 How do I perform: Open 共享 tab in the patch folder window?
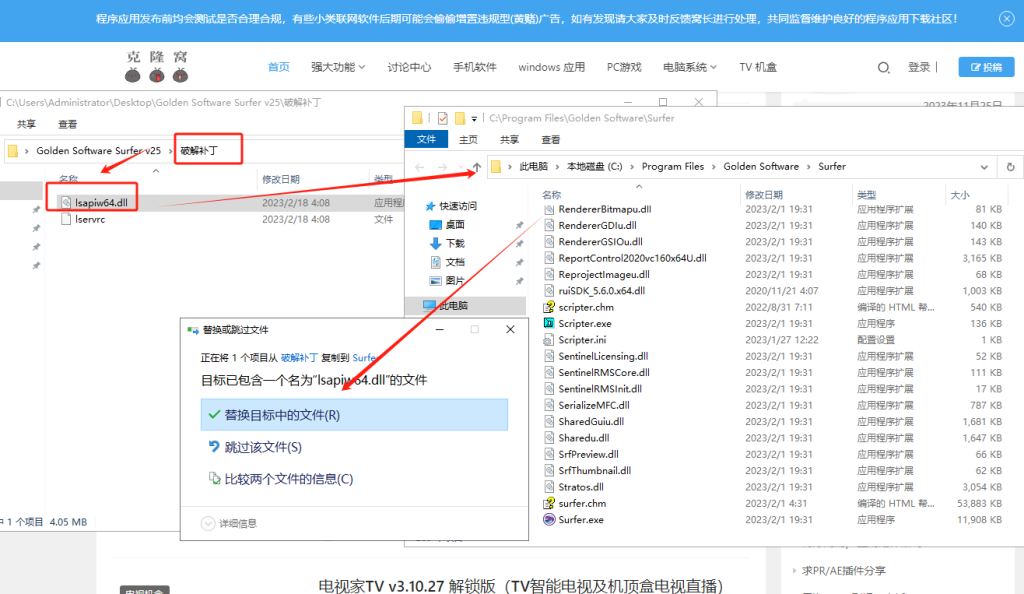point(26,124)
